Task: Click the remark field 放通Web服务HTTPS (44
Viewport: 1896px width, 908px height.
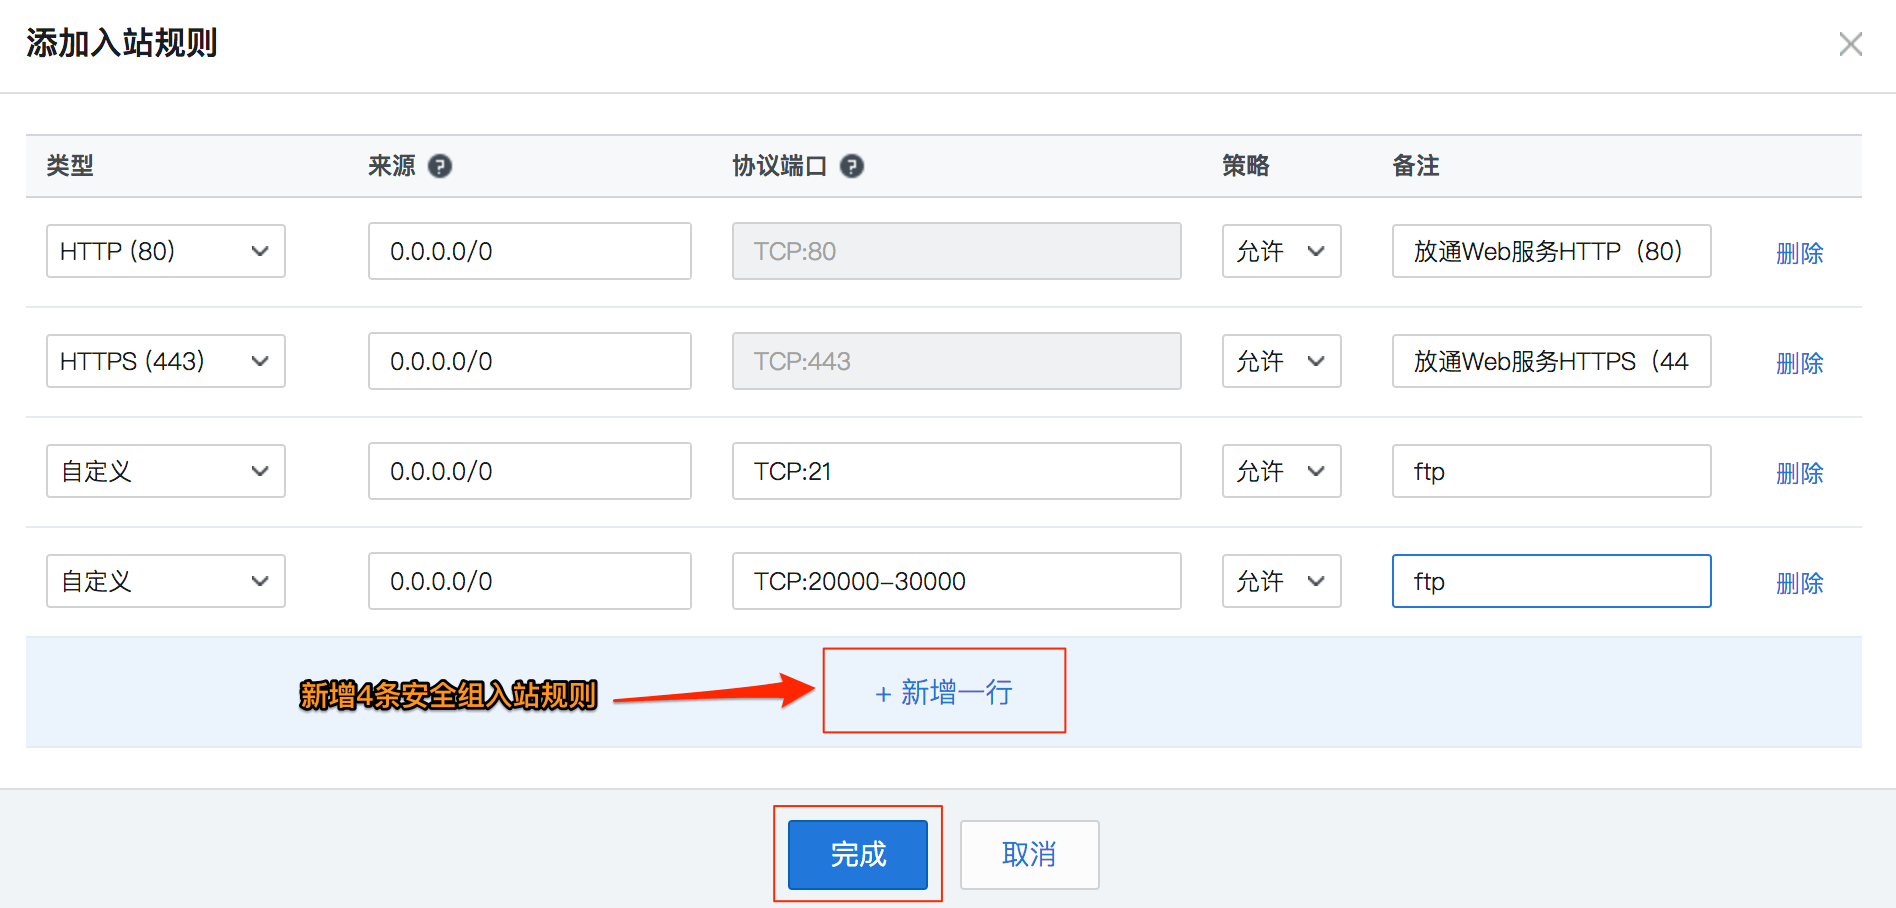Action: [x=1552, y=361]
